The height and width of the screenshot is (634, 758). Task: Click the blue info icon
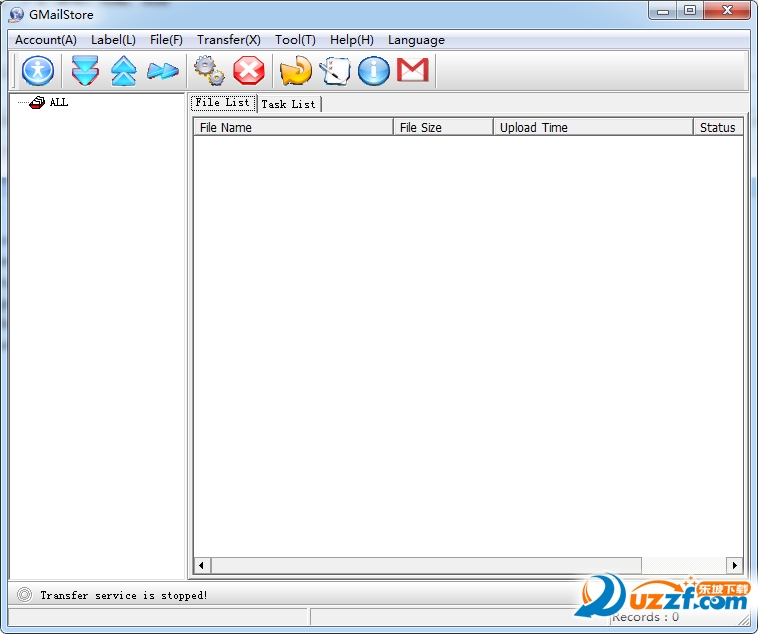[374, 71]
